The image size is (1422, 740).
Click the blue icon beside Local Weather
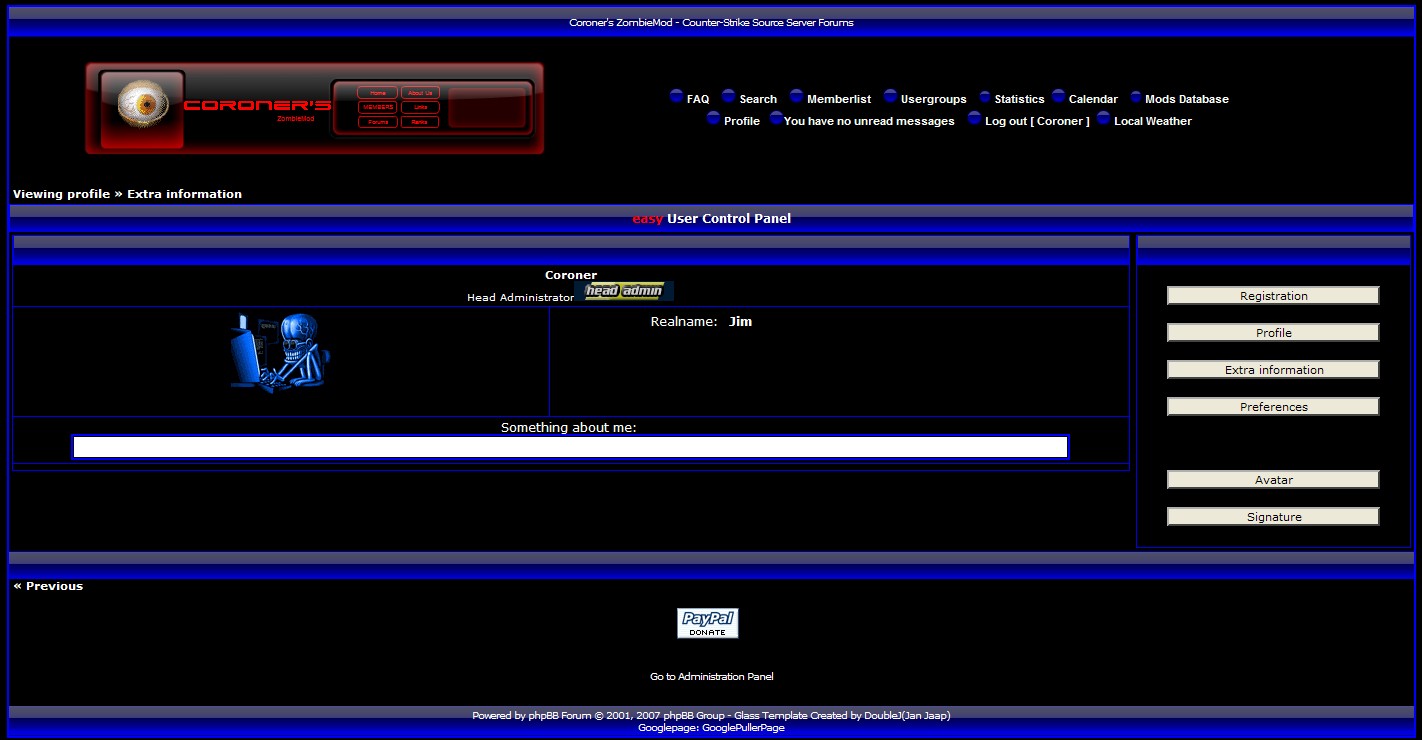click(x=1104, y=119)
